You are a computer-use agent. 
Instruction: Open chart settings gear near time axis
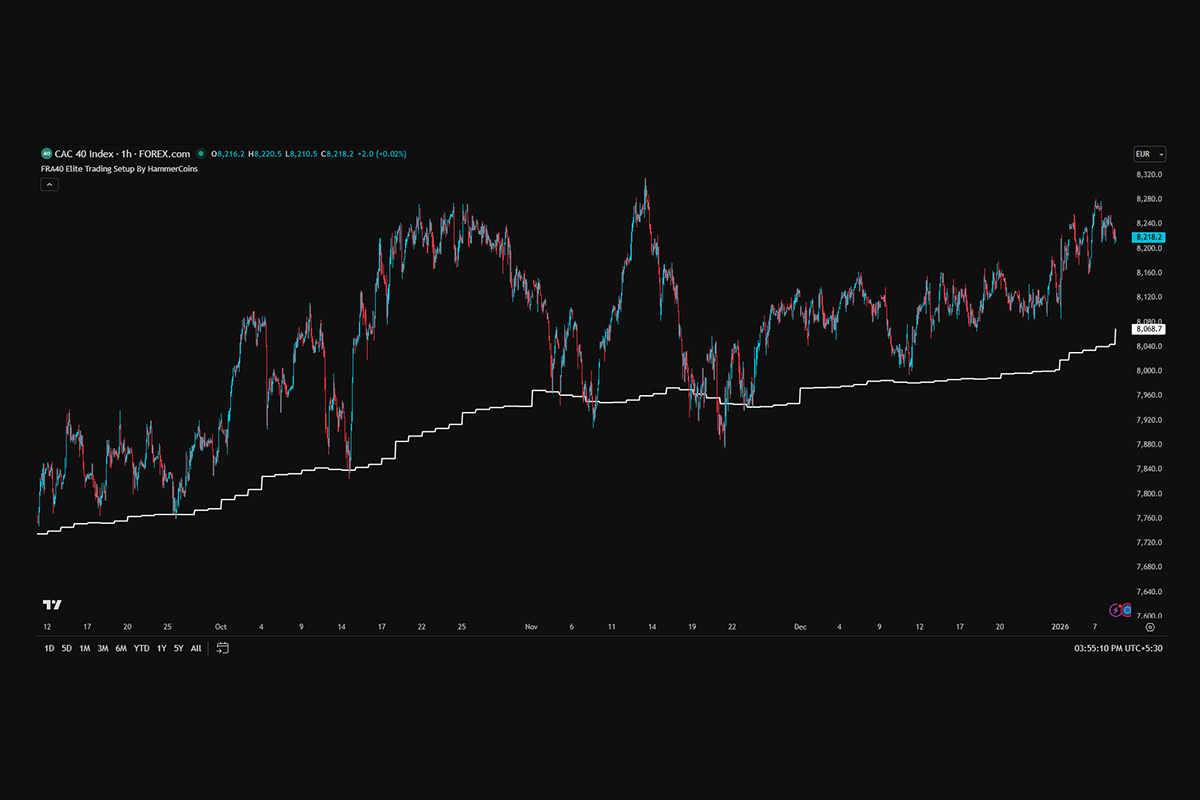coord(1150,627)
